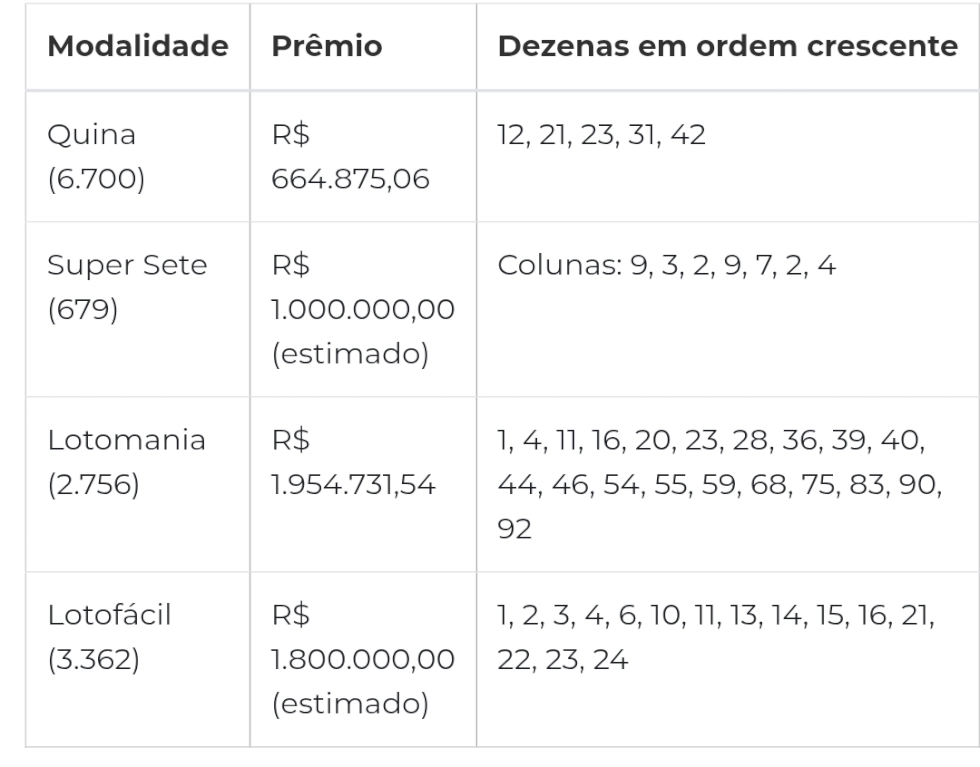The image size is (980, 767).
Task: Click the Super Sete R$ 1.000.000,00 estimated prize
Action: click(363, 309)
